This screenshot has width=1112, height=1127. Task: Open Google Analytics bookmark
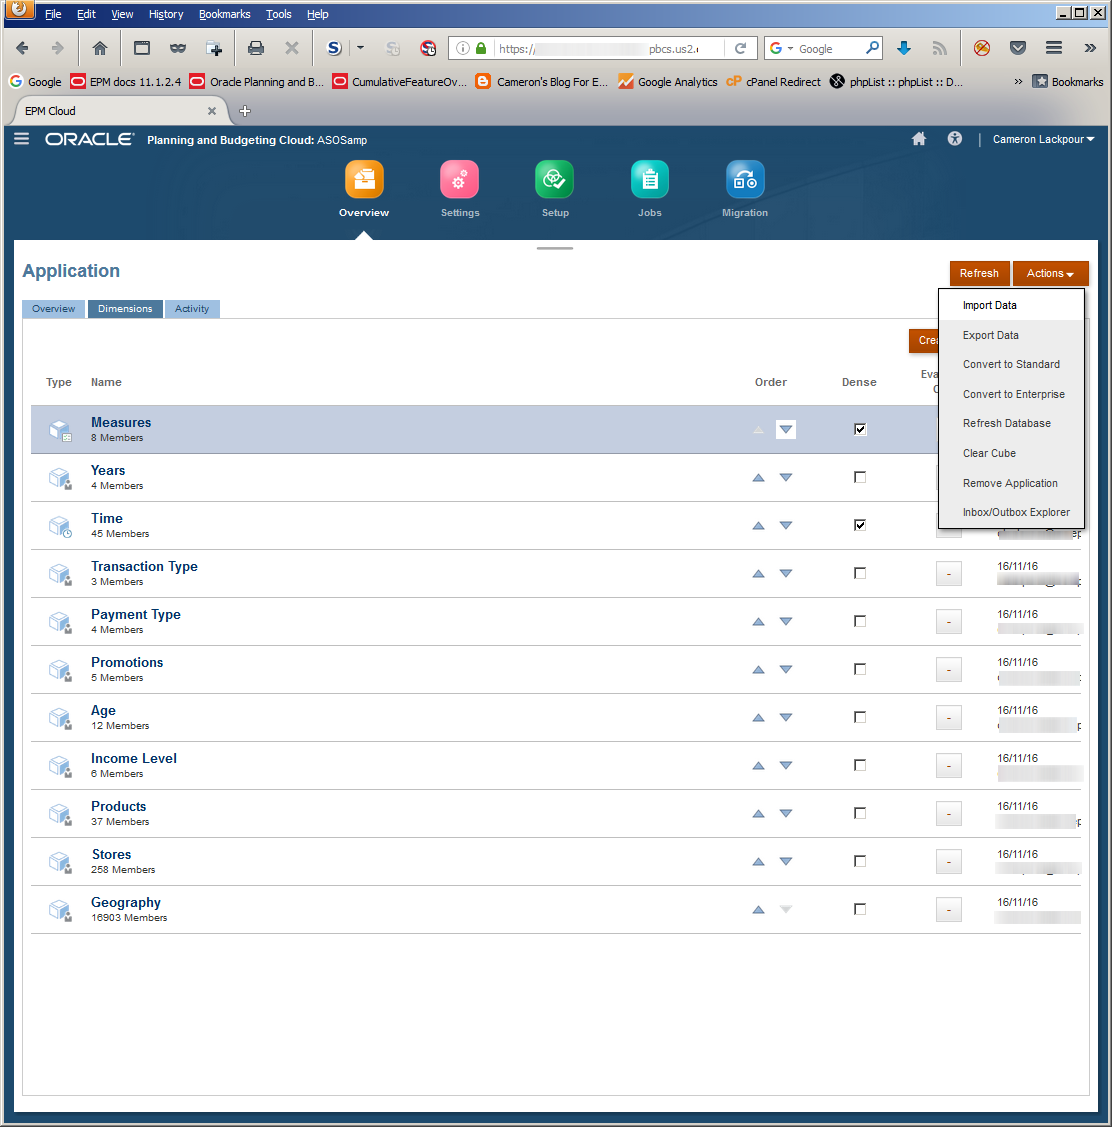point(668,81)
